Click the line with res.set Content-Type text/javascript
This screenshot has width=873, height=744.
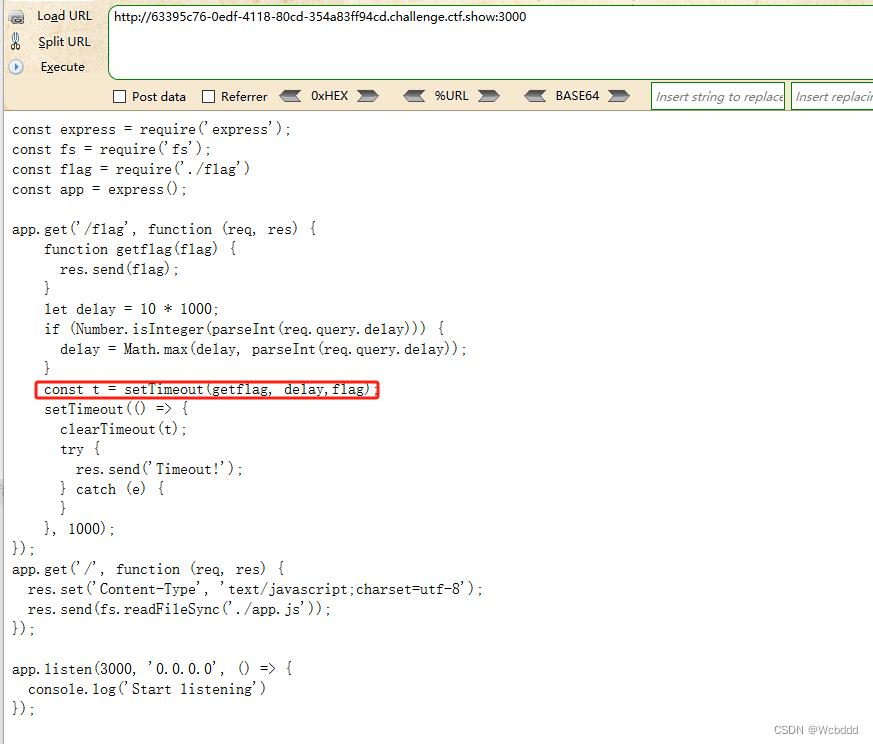click(x=255, y=589)
